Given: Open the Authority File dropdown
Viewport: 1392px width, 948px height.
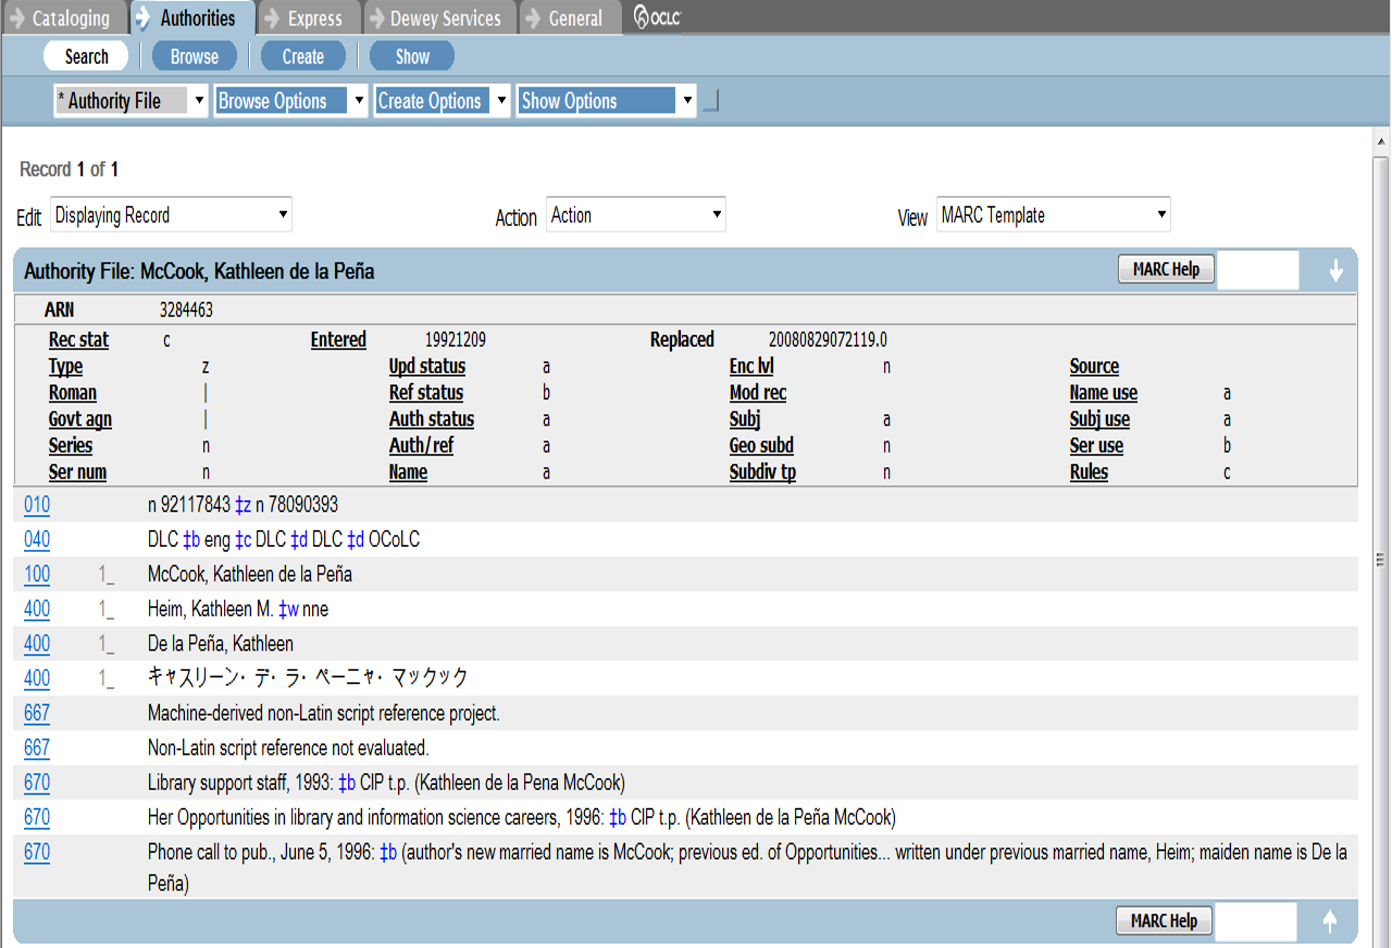Looking at the screenshot, I should pyautogui.click(x=130, y=101).
